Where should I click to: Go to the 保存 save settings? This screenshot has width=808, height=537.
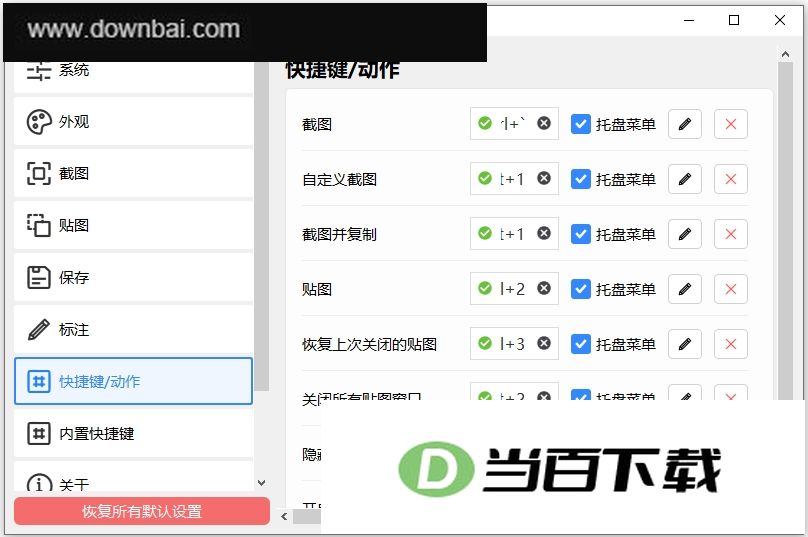click(x=133, y=278)
